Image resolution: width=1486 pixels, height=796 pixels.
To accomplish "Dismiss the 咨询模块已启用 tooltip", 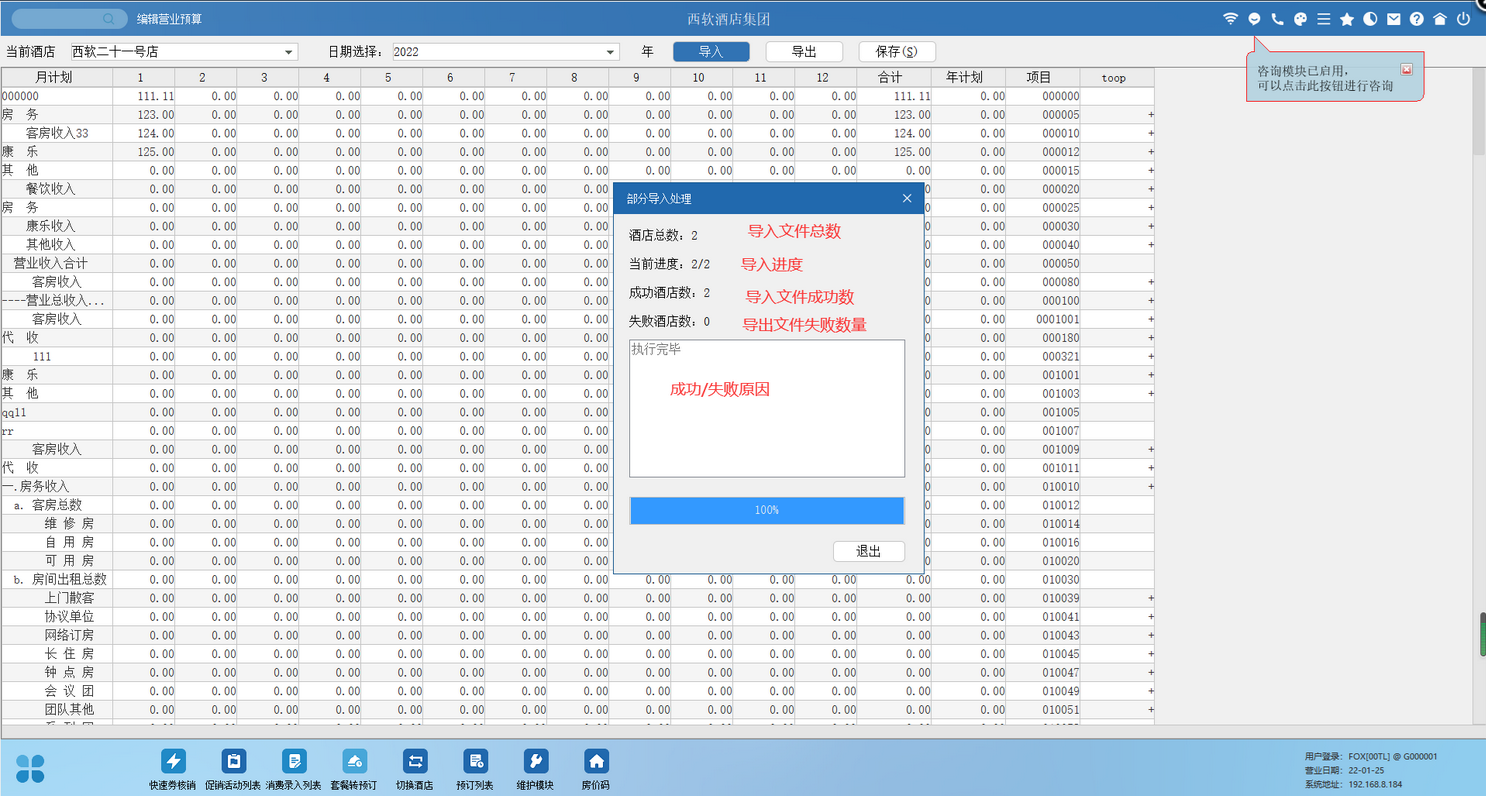I will 1407,69.
